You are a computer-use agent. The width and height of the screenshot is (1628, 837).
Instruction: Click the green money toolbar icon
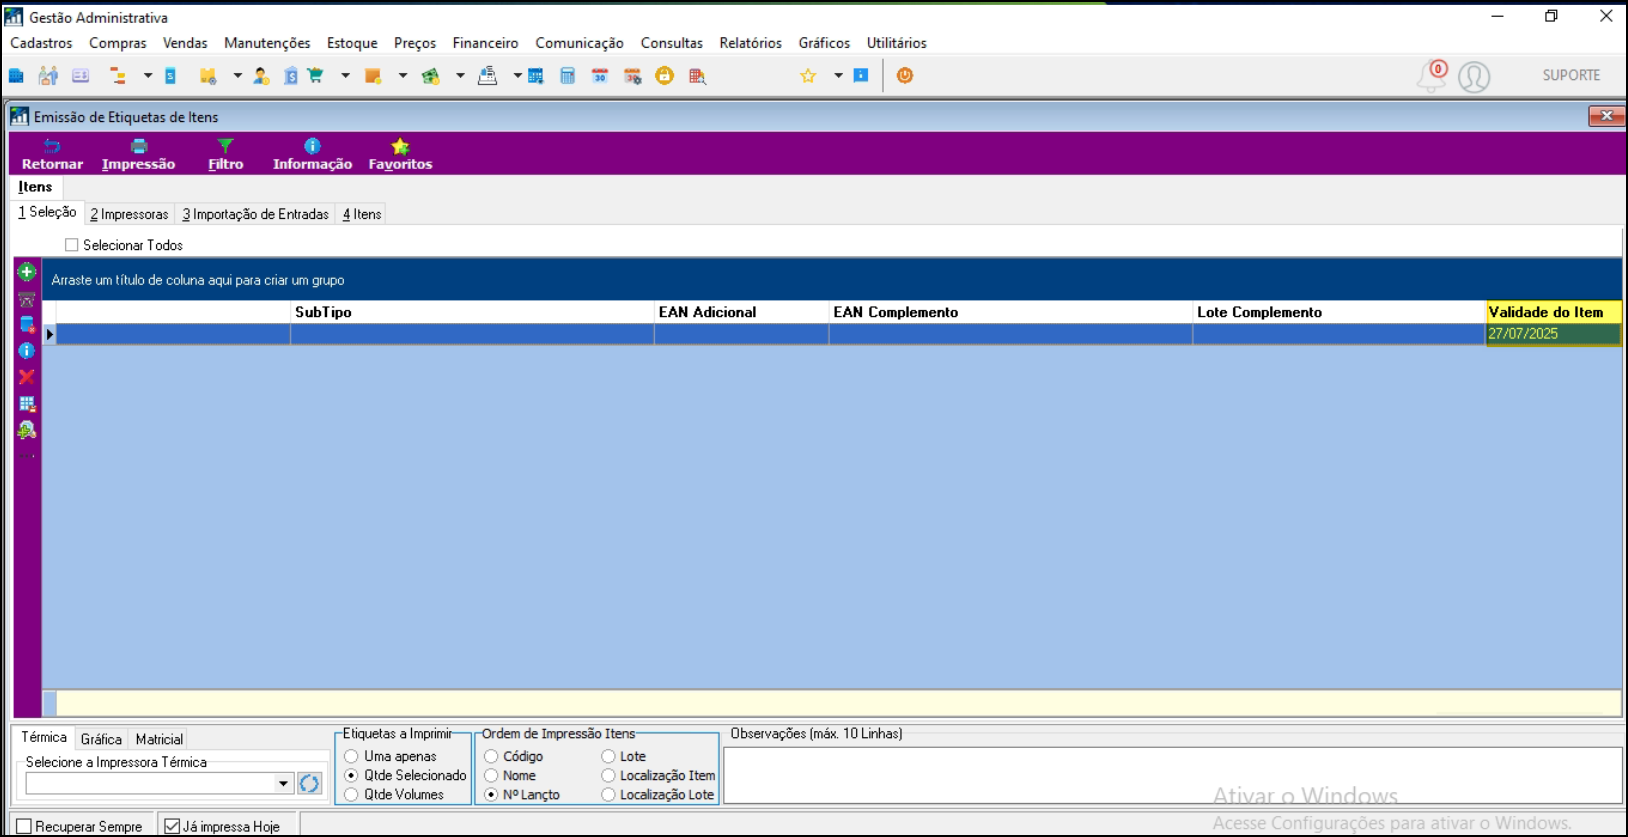(431, 76)
